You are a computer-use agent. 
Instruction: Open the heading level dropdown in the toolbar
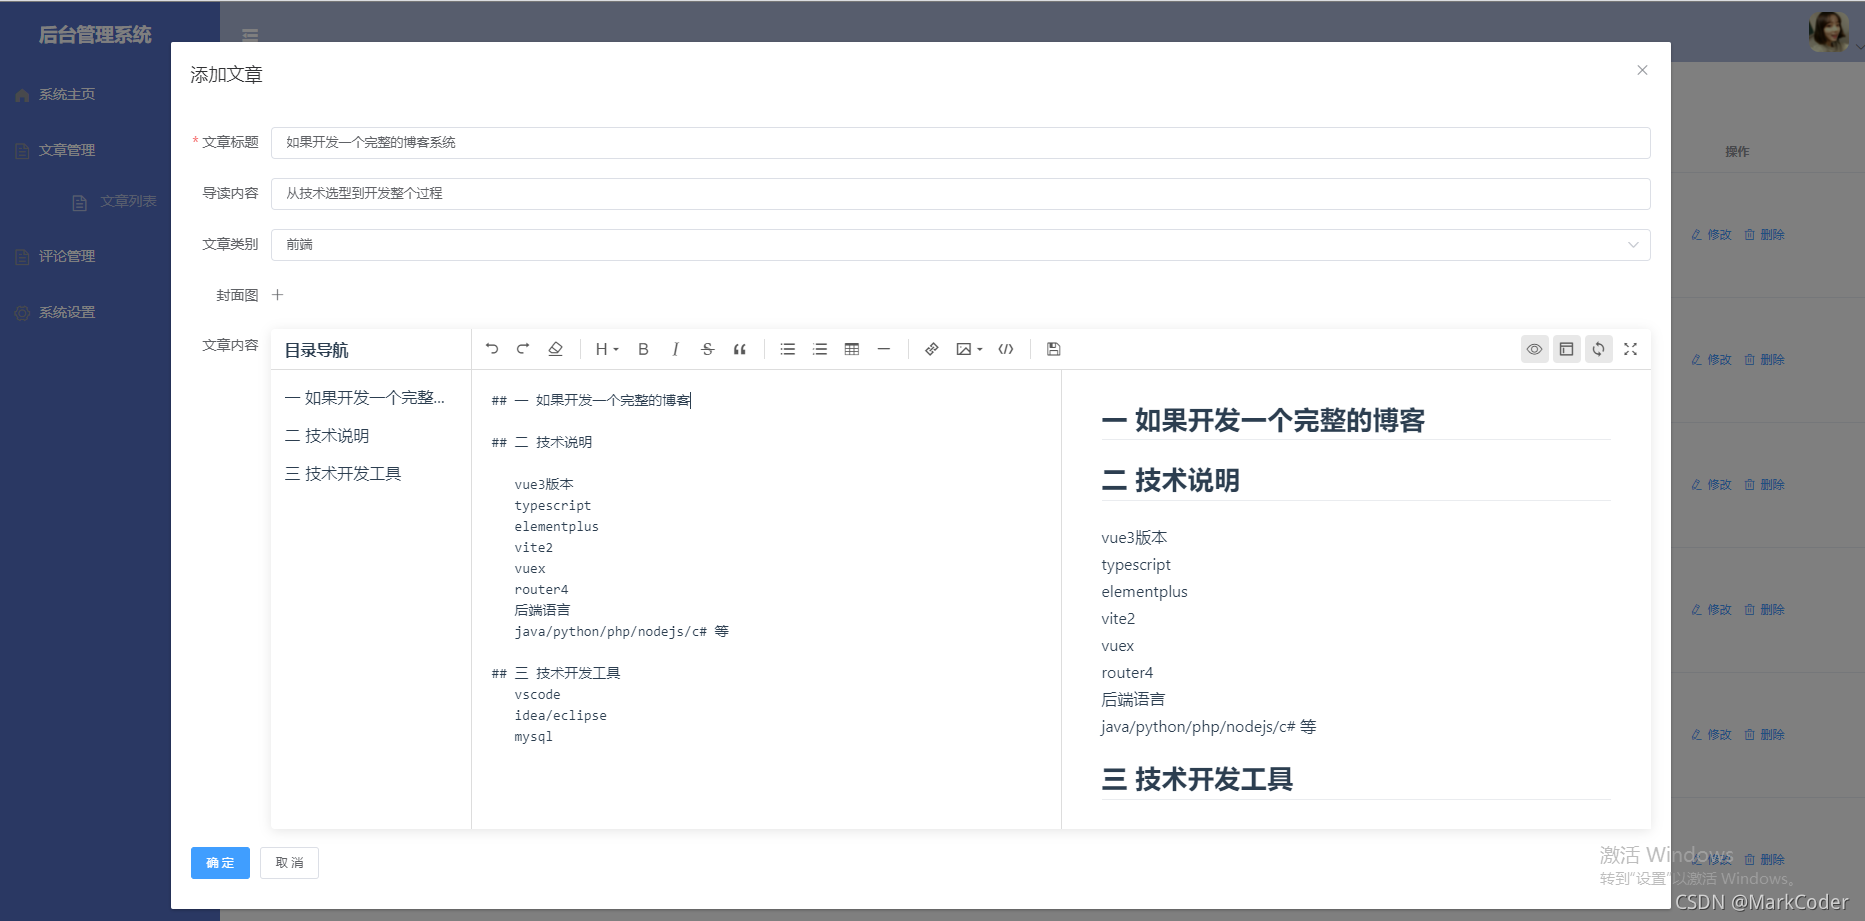pos(605,349)
